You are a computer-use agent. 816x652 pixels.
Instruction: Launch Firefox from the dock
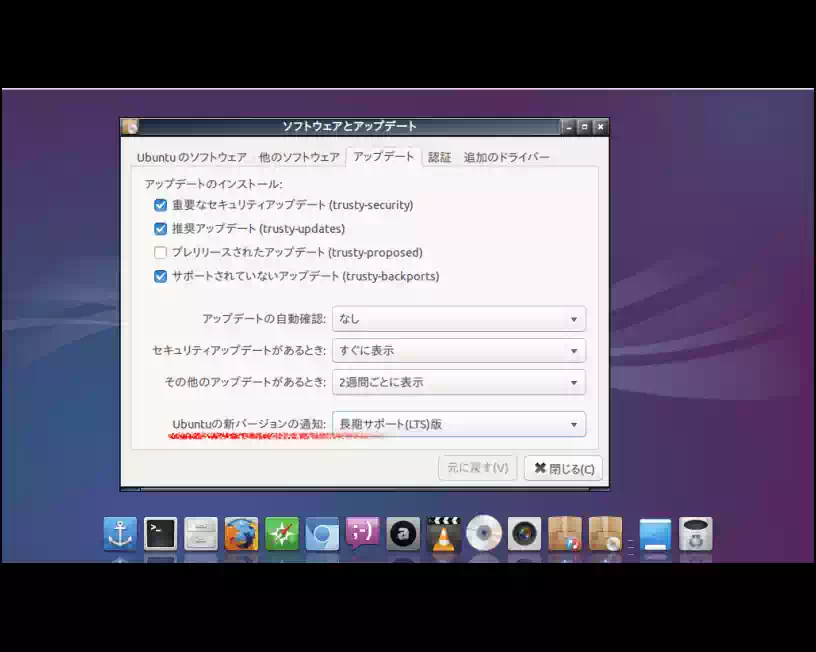(x=241, y=533)
